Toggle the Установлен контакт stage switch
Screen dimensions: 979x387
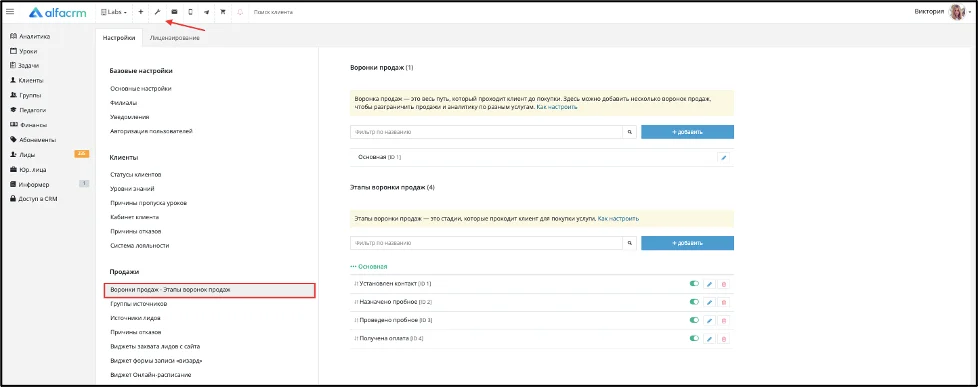(694, 283)
